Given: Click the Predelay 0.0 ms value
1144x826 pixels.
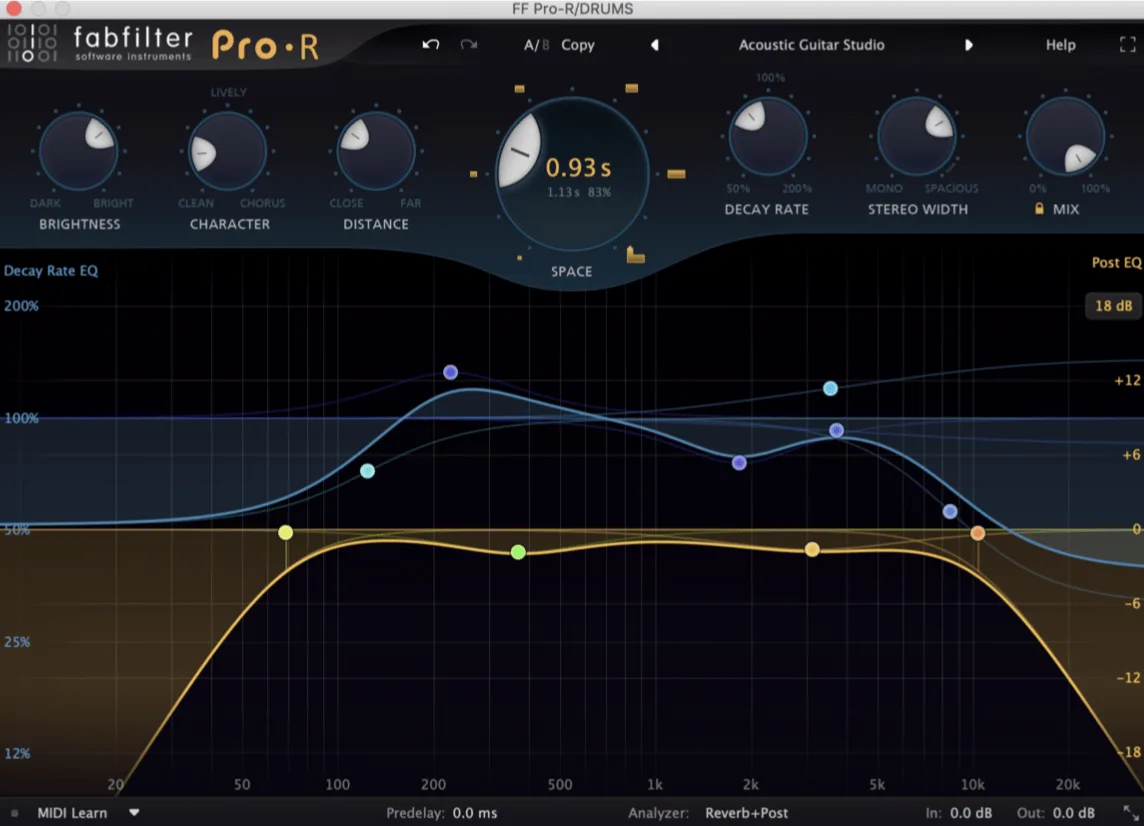Looking at the screenshot, I should pos(475,813).
